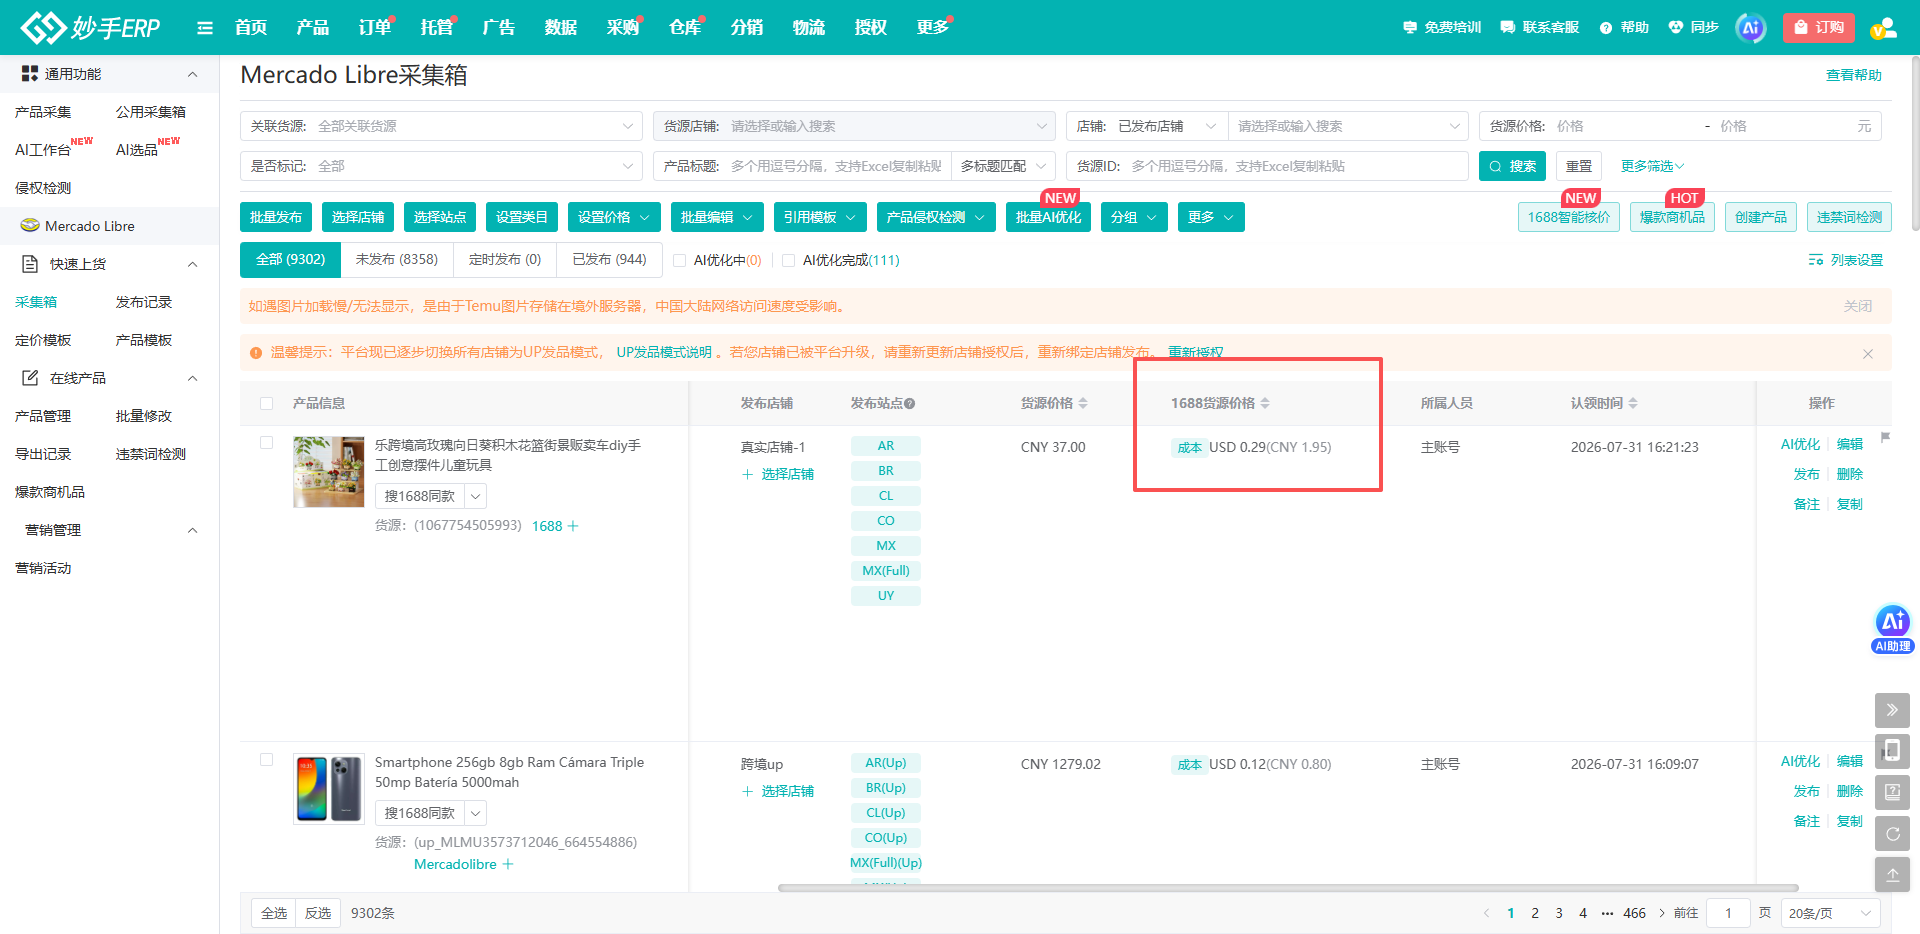Click the question-mark note icon in the right floating toolbar
Screen dimensions: 1920x934
pos(1892,792)
